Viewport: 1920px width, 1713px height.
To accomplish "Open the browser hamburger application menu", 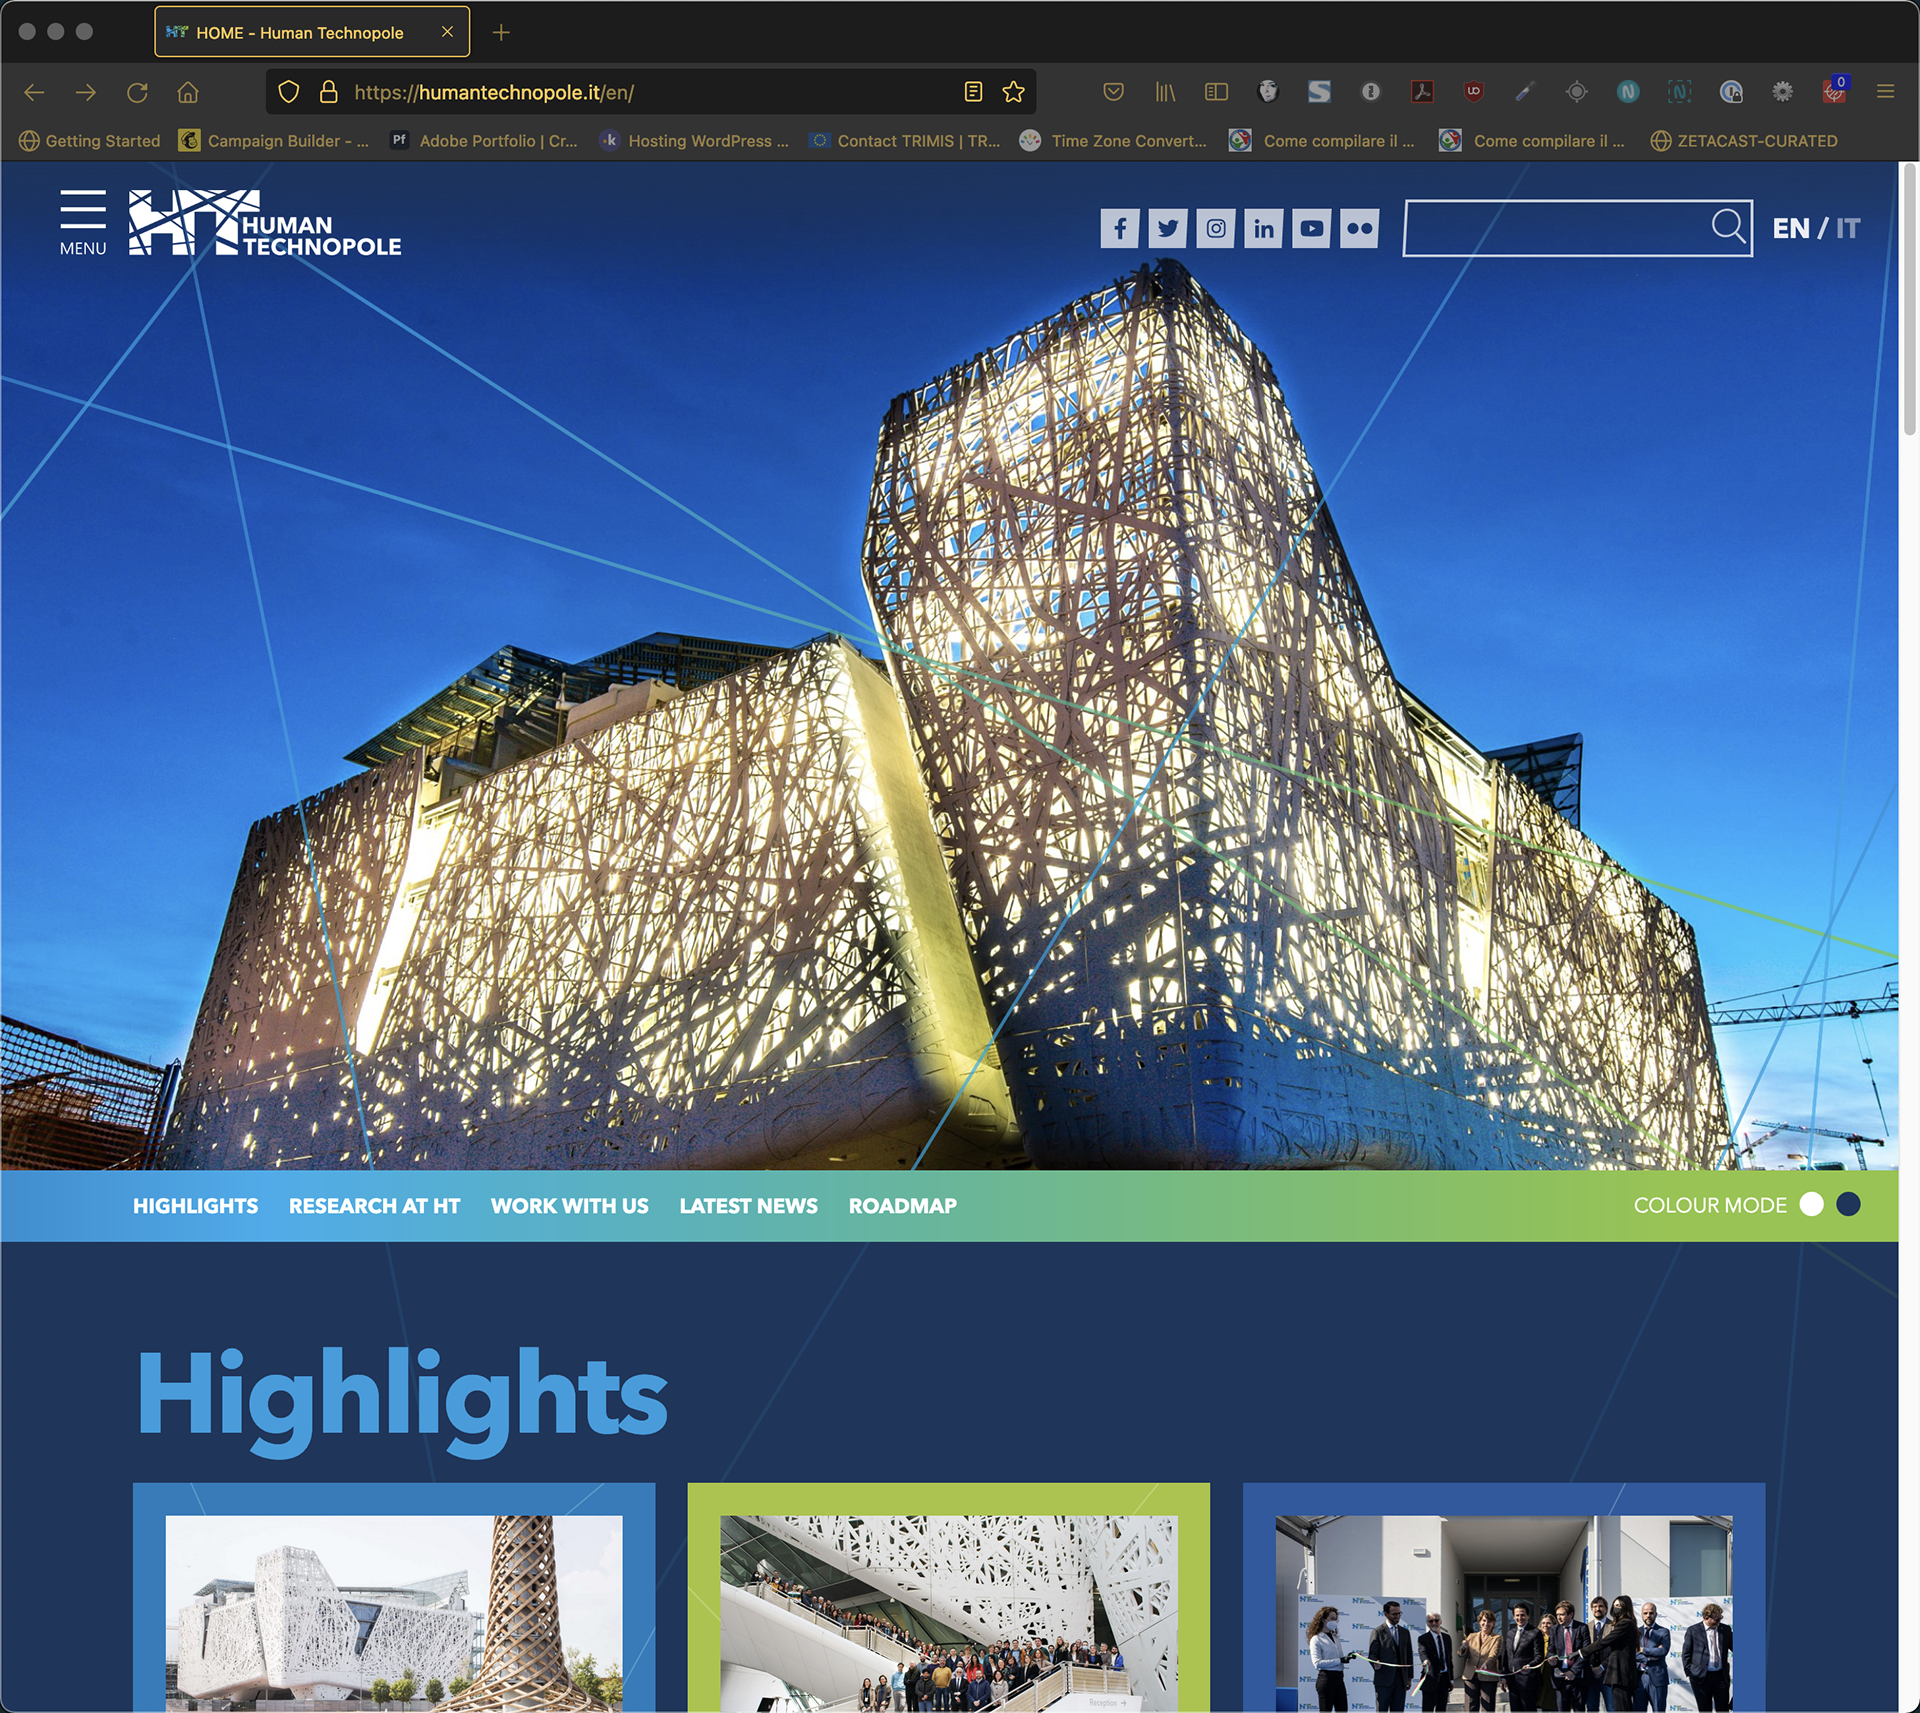I will pos(1885,92).
